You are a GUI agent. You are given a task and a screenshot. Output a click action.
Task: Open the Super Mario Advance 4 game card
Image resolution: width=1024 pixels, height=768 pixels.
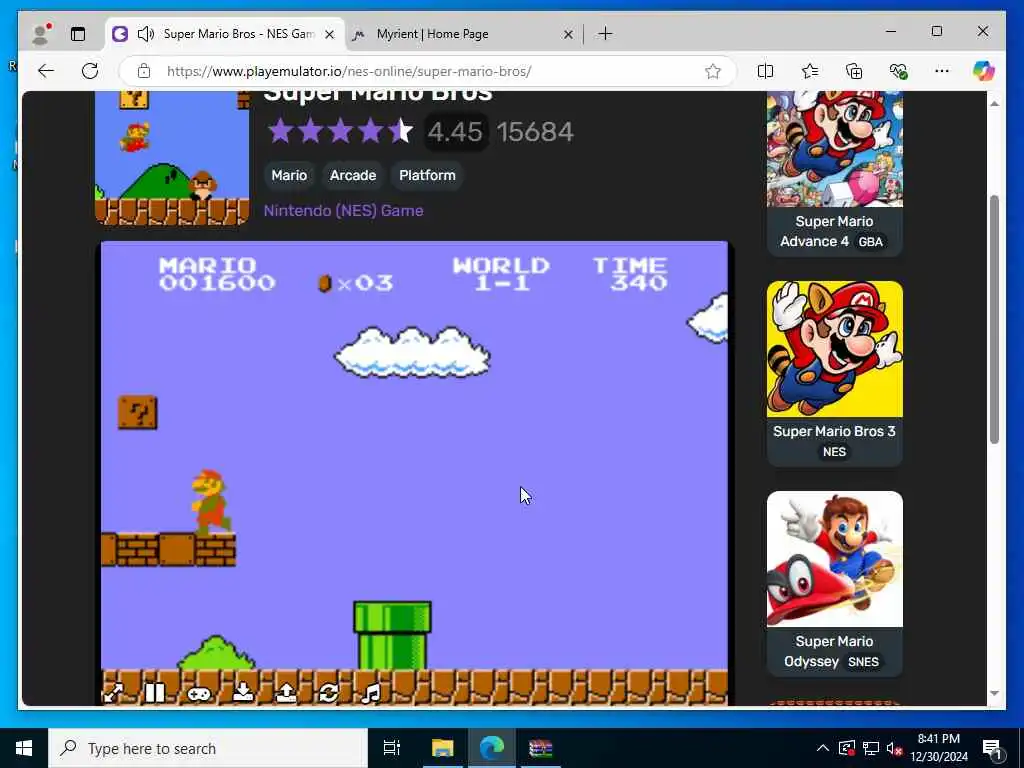tap(835, 173)
